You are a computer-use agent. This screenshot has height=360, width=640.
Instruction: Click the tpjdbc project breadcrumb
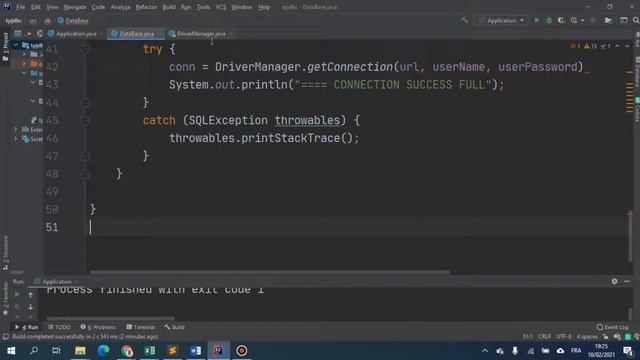(13, 20)
